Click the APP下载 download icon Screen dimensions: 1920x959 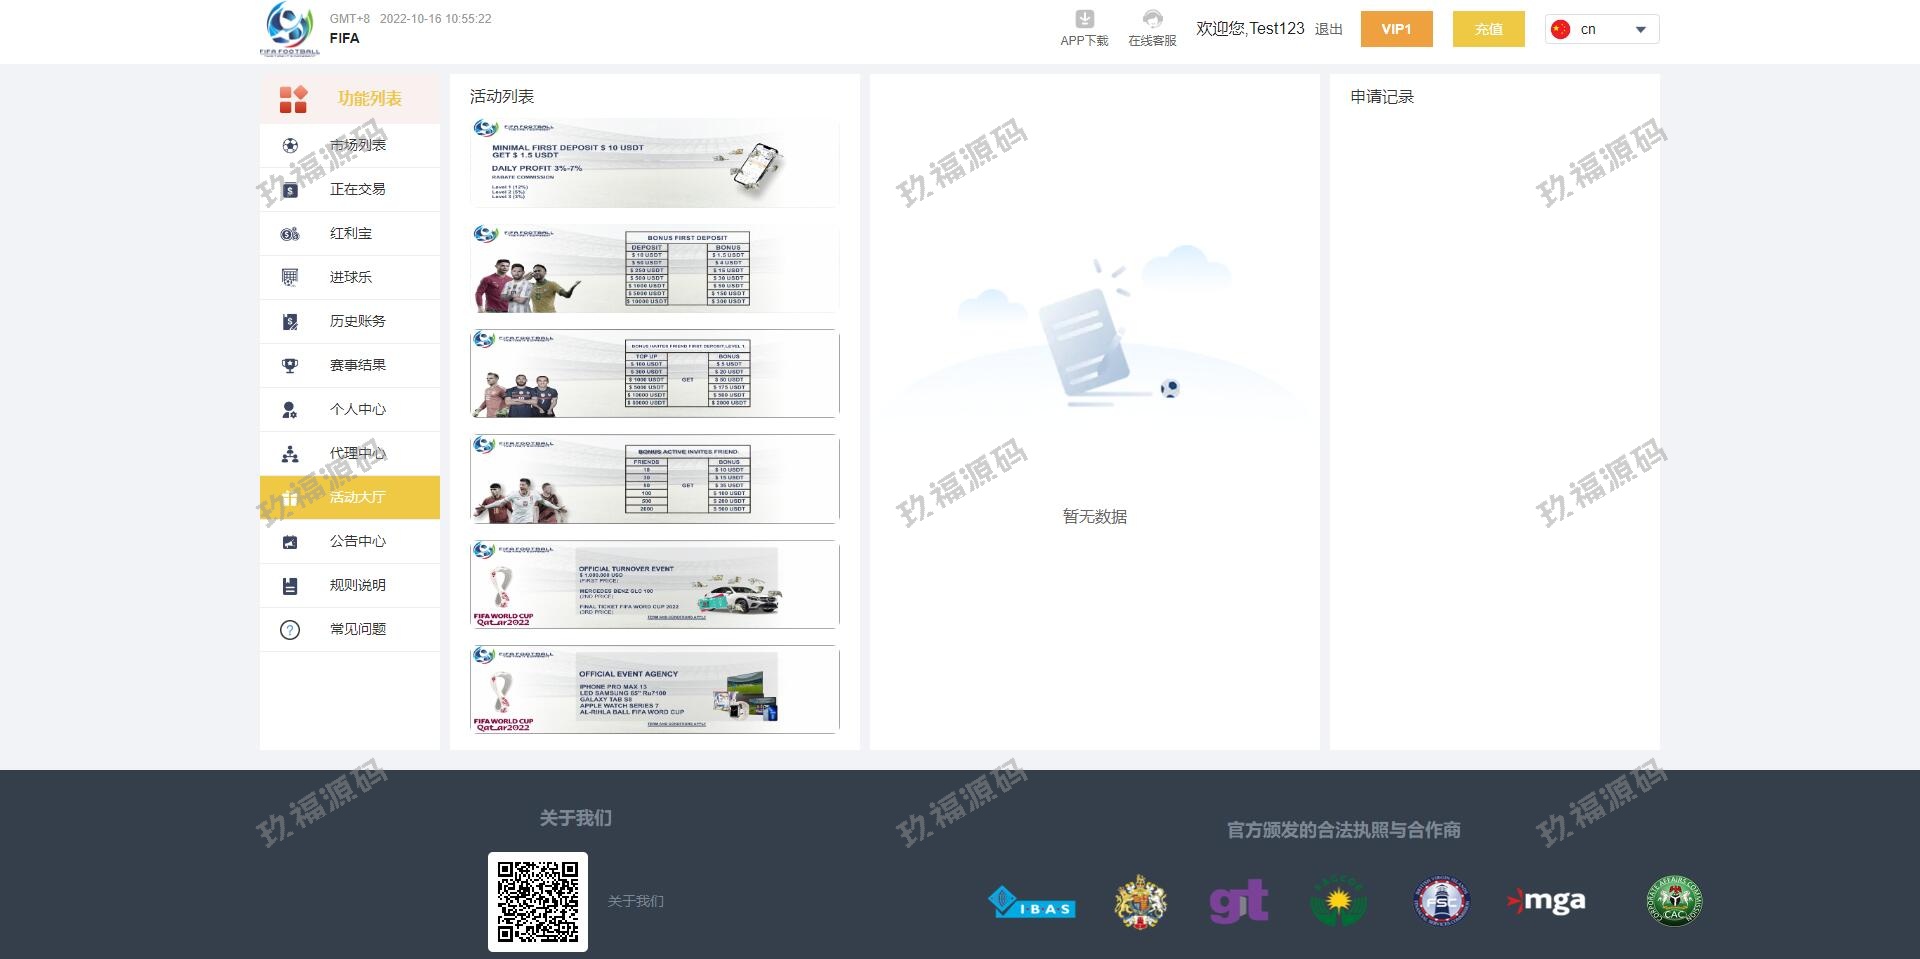[x=1084, y=20]
